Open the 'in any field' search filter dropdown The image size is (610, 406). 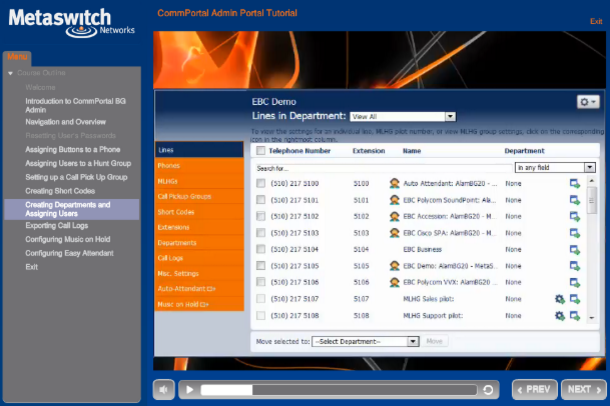[555, 168]
